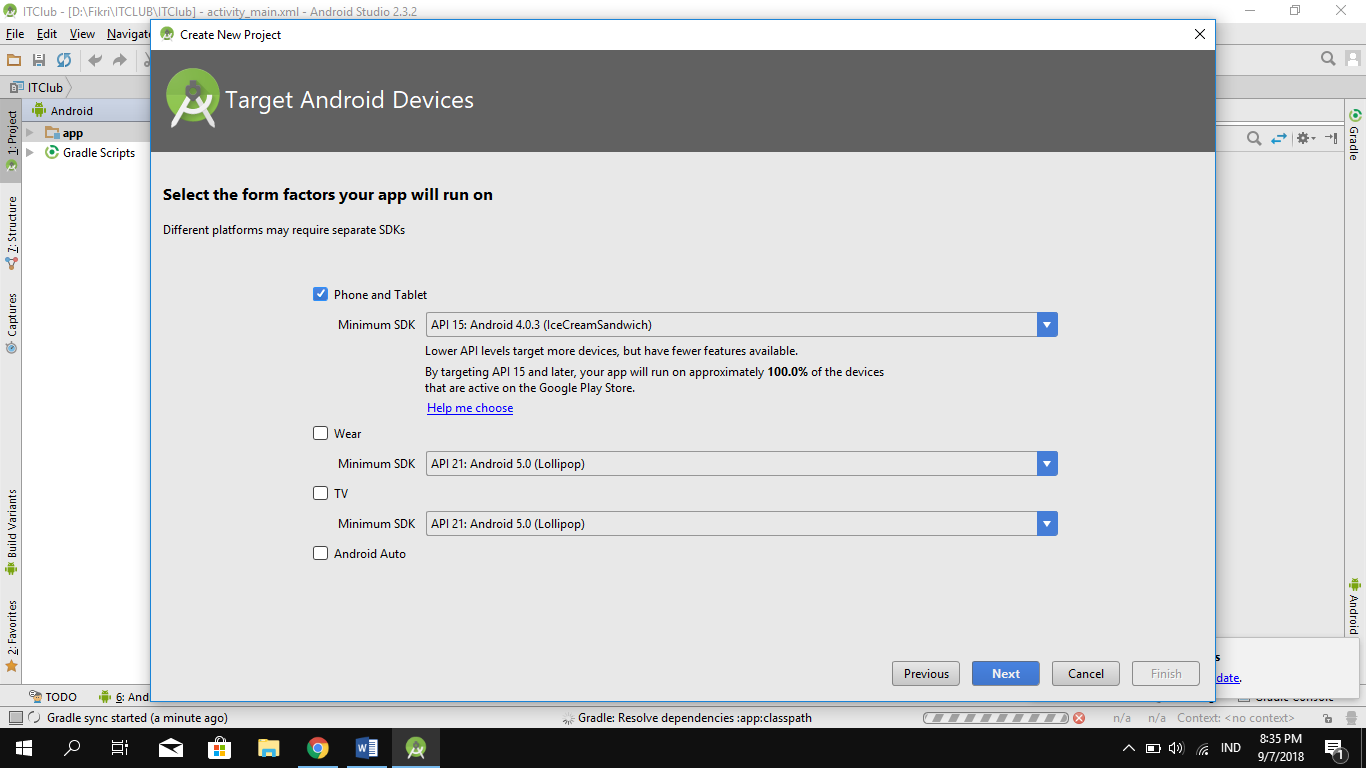The width and height of the screenshot is (1366, 768).
Task: Uncheck the Phone and Tablet checkbox
Action: [x=321, y=294]
